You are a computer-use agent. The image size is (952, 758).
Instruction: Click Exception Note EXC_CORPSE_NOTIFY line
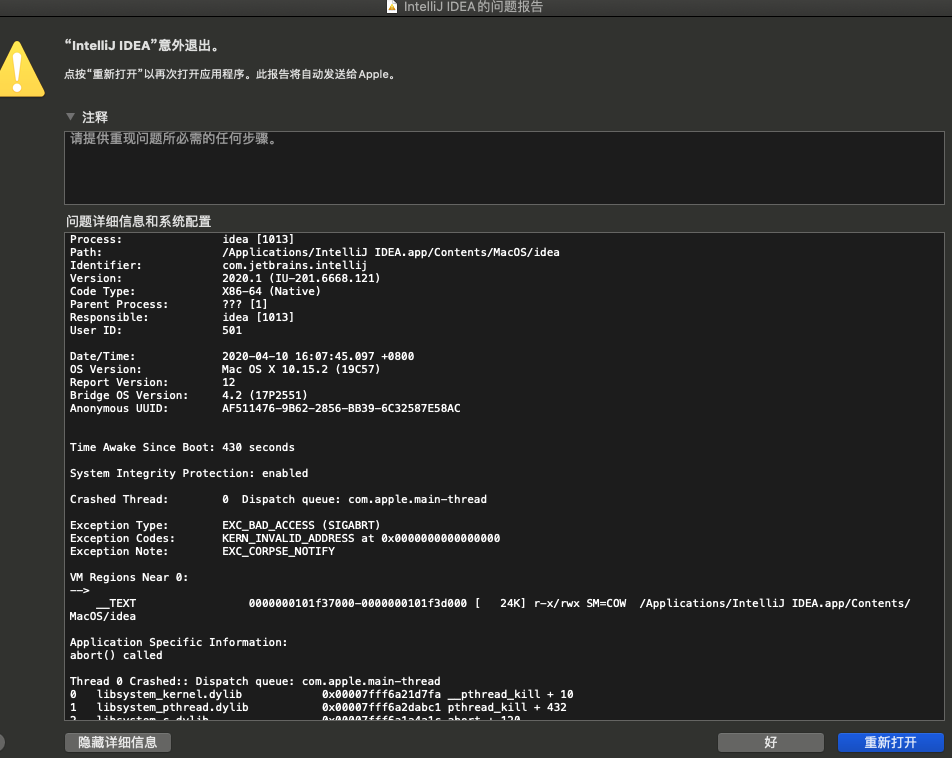coord(202,551)
